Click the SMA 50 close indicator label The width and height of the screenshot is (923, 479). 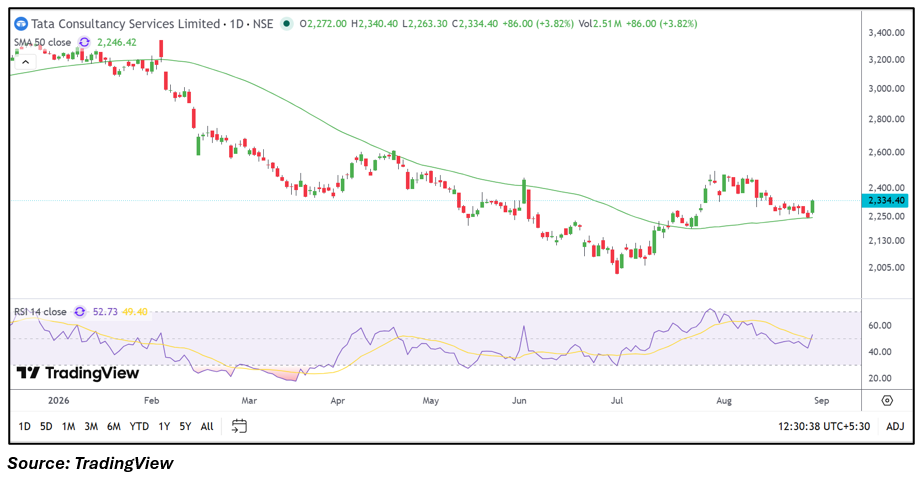click(42, 42)
